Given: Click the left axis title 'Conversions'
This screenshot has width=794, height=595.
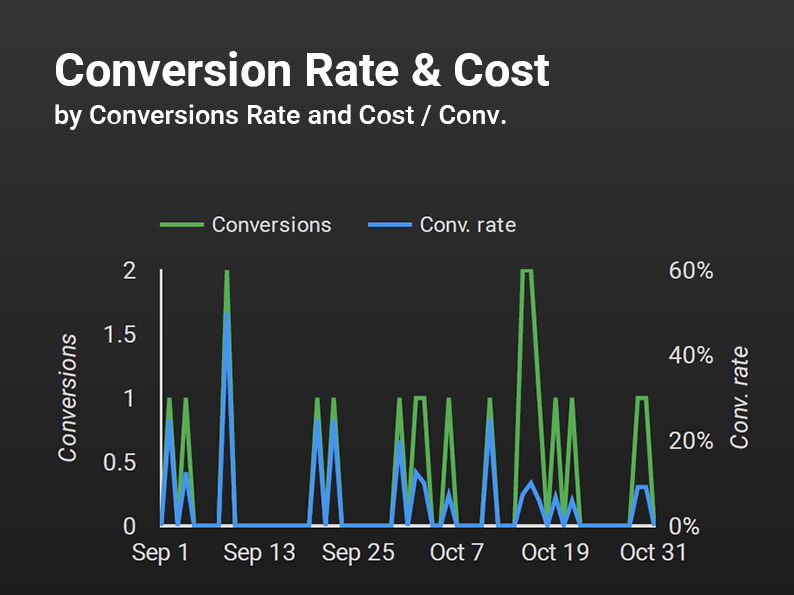Looking at the screenshot, I should coord(68,398).
